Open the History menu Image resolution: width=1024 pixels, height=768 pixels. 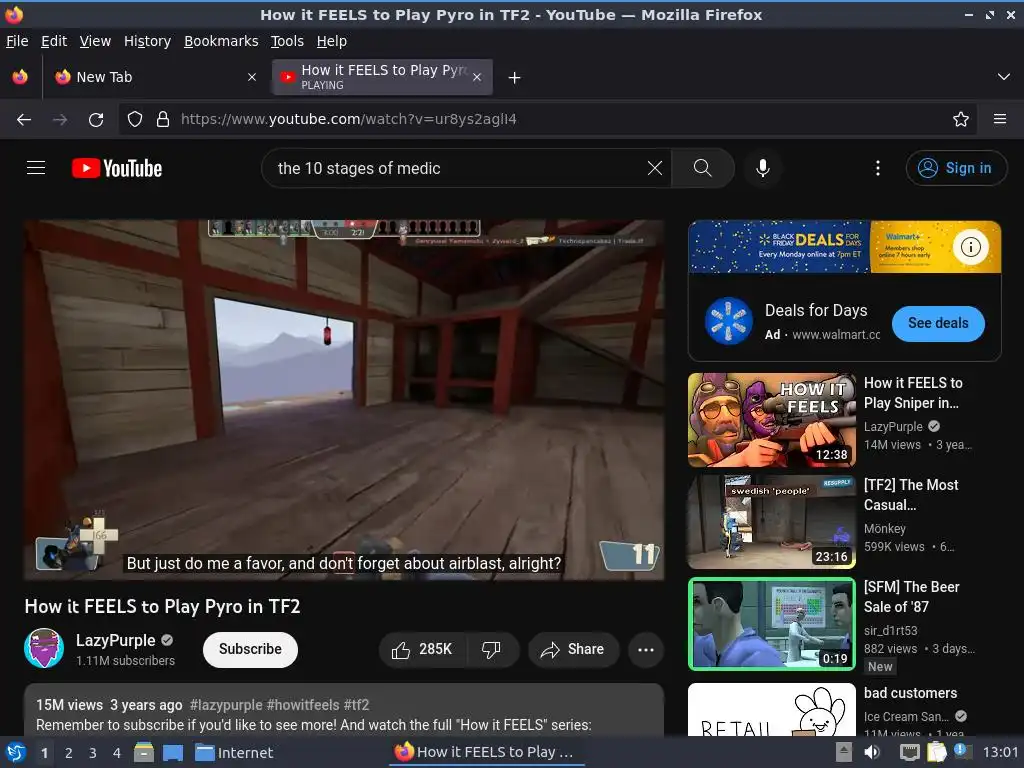coord(148,41)
